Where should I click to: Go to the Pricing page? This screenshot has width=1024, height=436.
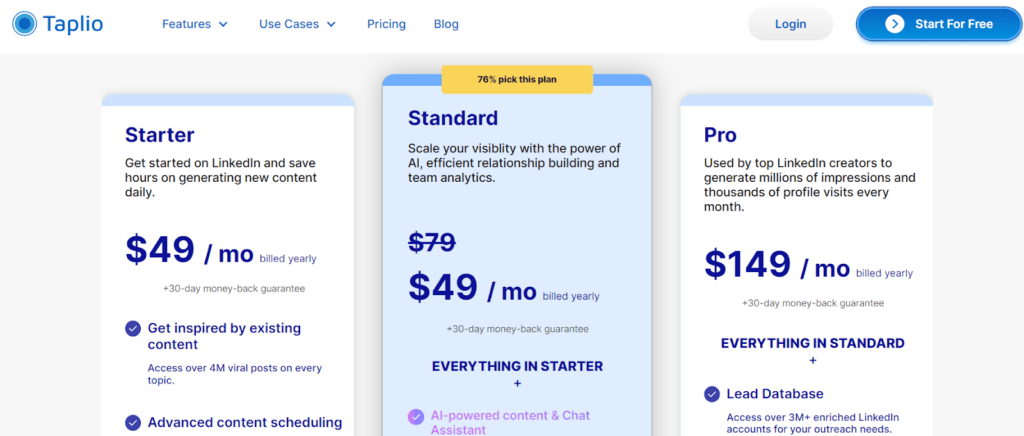(386, 24)
